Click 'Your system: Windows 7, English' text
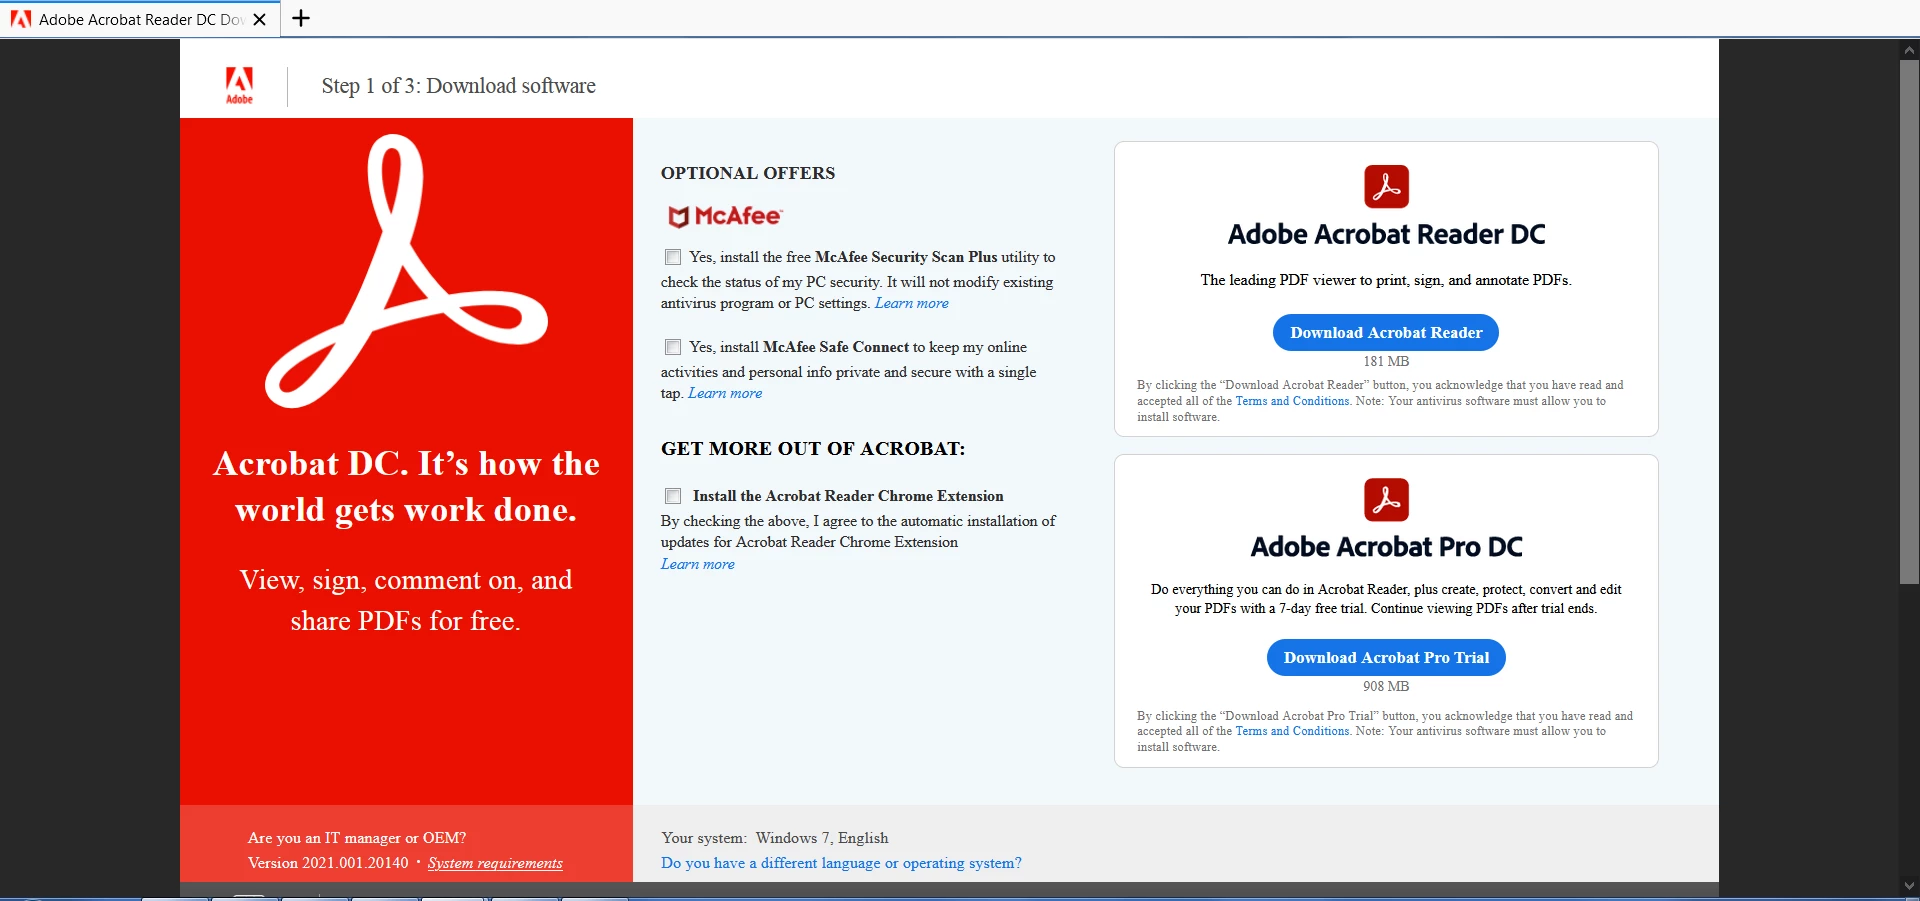This screenshot has width=1920, height=901. (x=775, y=838)
